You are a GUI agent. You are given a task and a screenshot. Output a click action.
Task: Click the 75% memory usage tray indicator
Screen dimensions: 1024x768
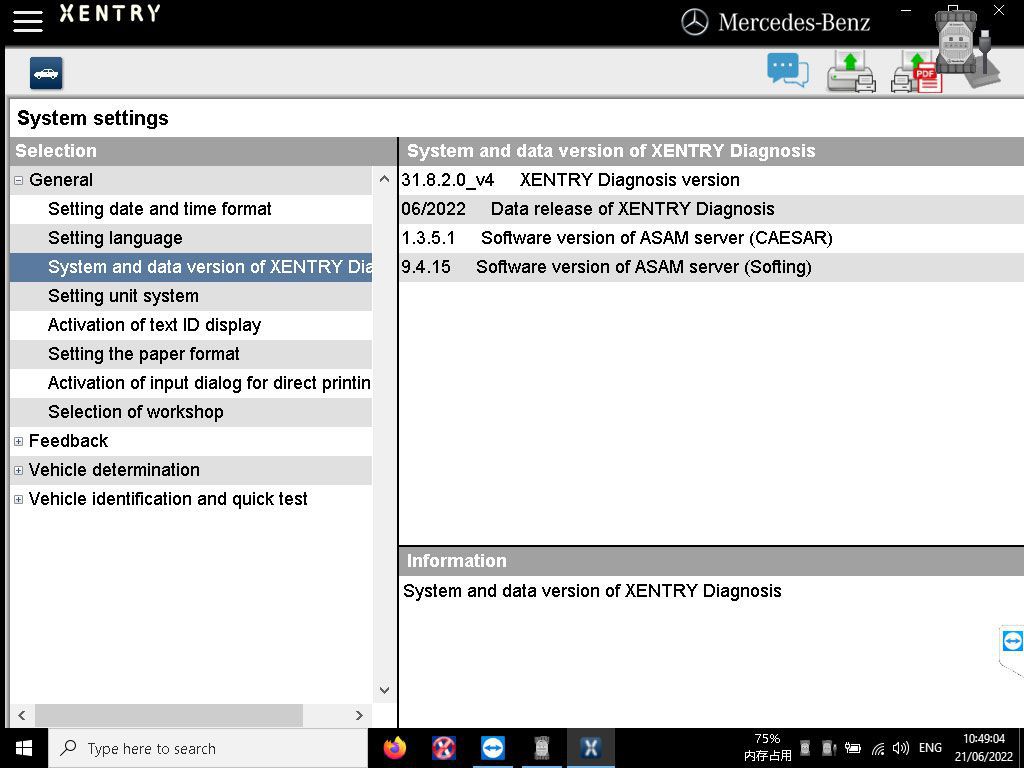pyautogui.click(x=767, y=748)
